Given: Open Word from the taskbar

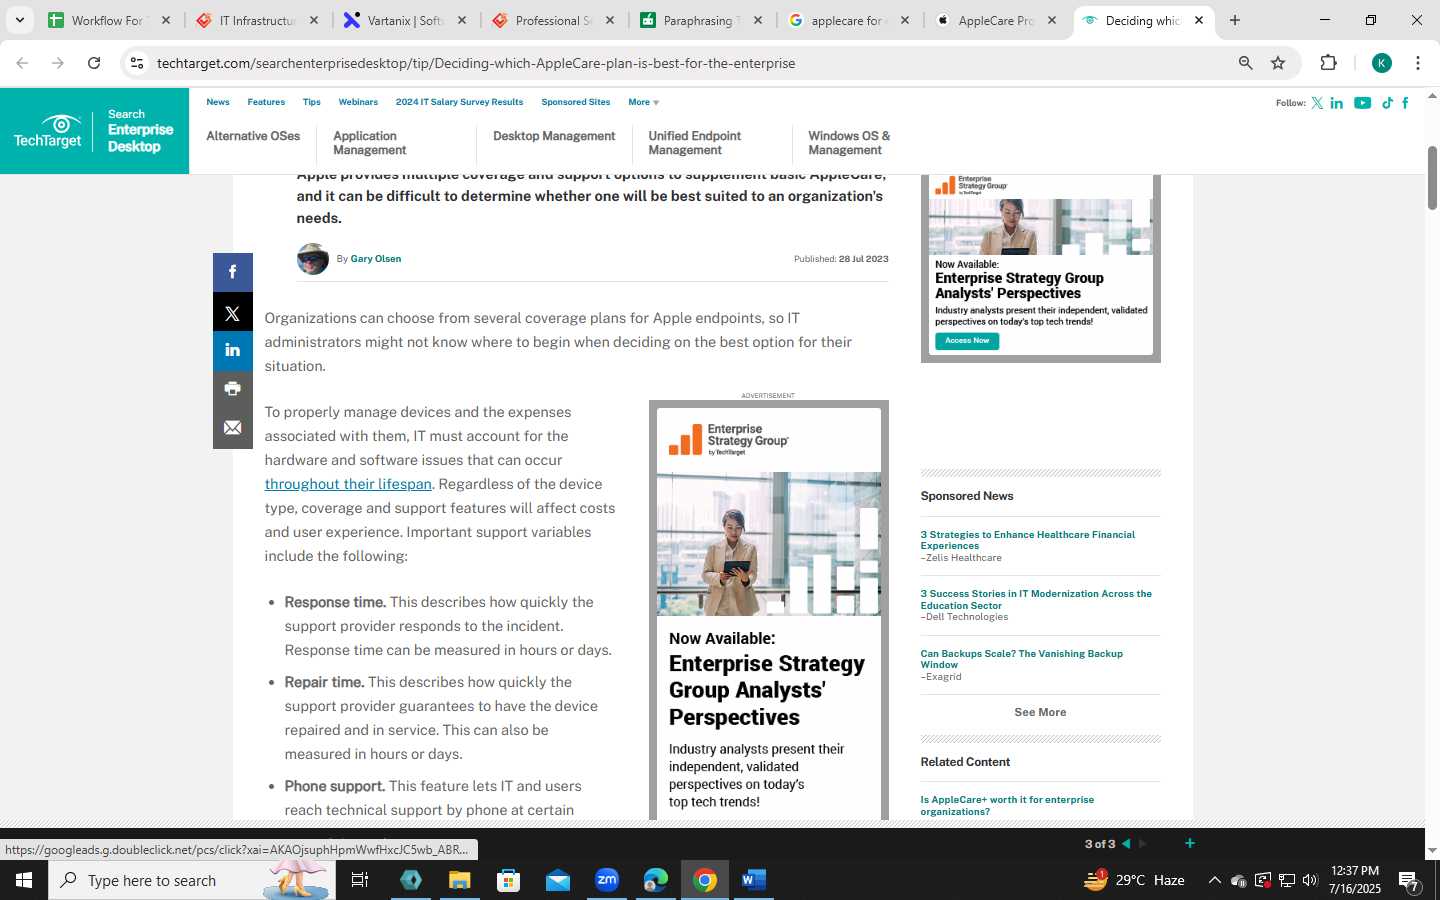Looking at the screenshot, I should (x=753, y=880).
